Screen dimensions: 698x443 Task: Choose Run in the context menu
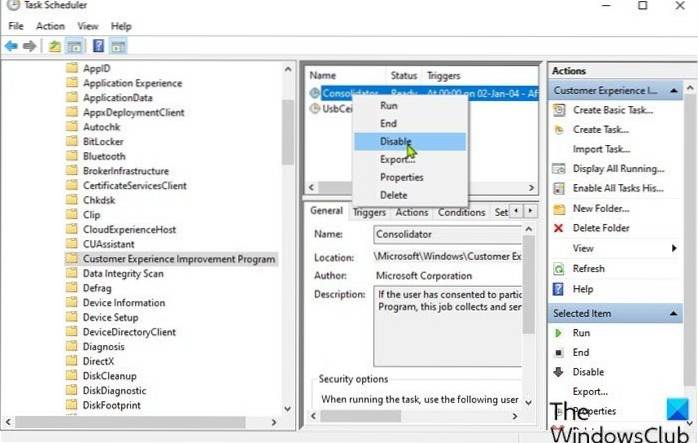coord(410,106)
